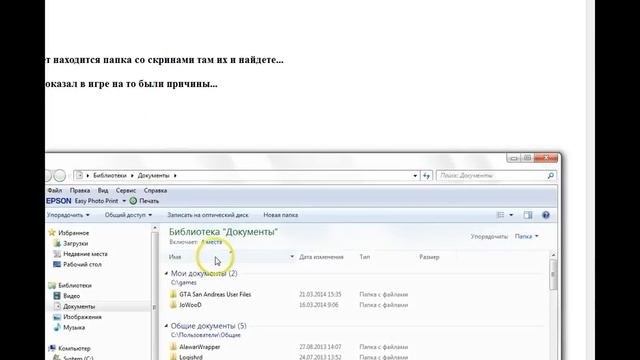The height and width of the screenshot is (360, 640).
Task: Select Компьютер in navigation pane
Action: tap(74, 348)
